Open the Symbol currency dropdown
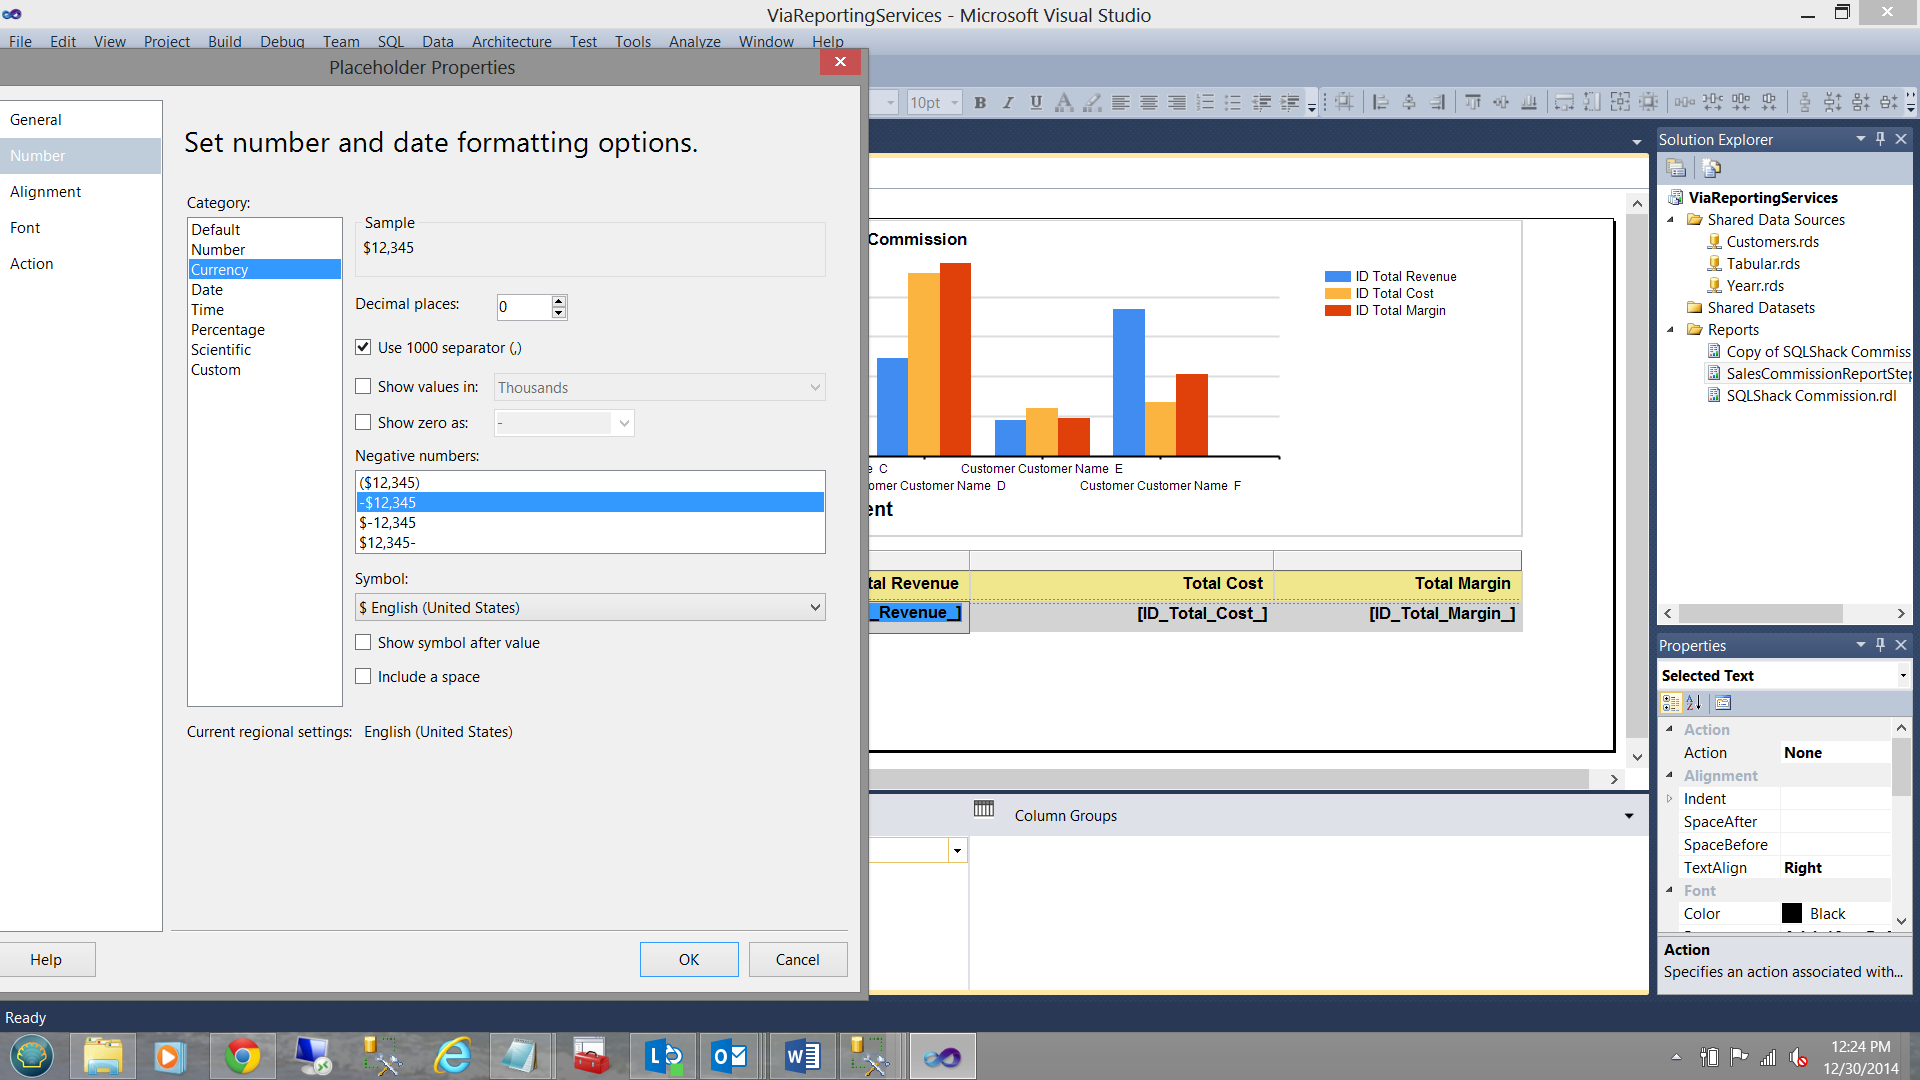Screen dimensions: 1920x1080 [x=815, y=607]
